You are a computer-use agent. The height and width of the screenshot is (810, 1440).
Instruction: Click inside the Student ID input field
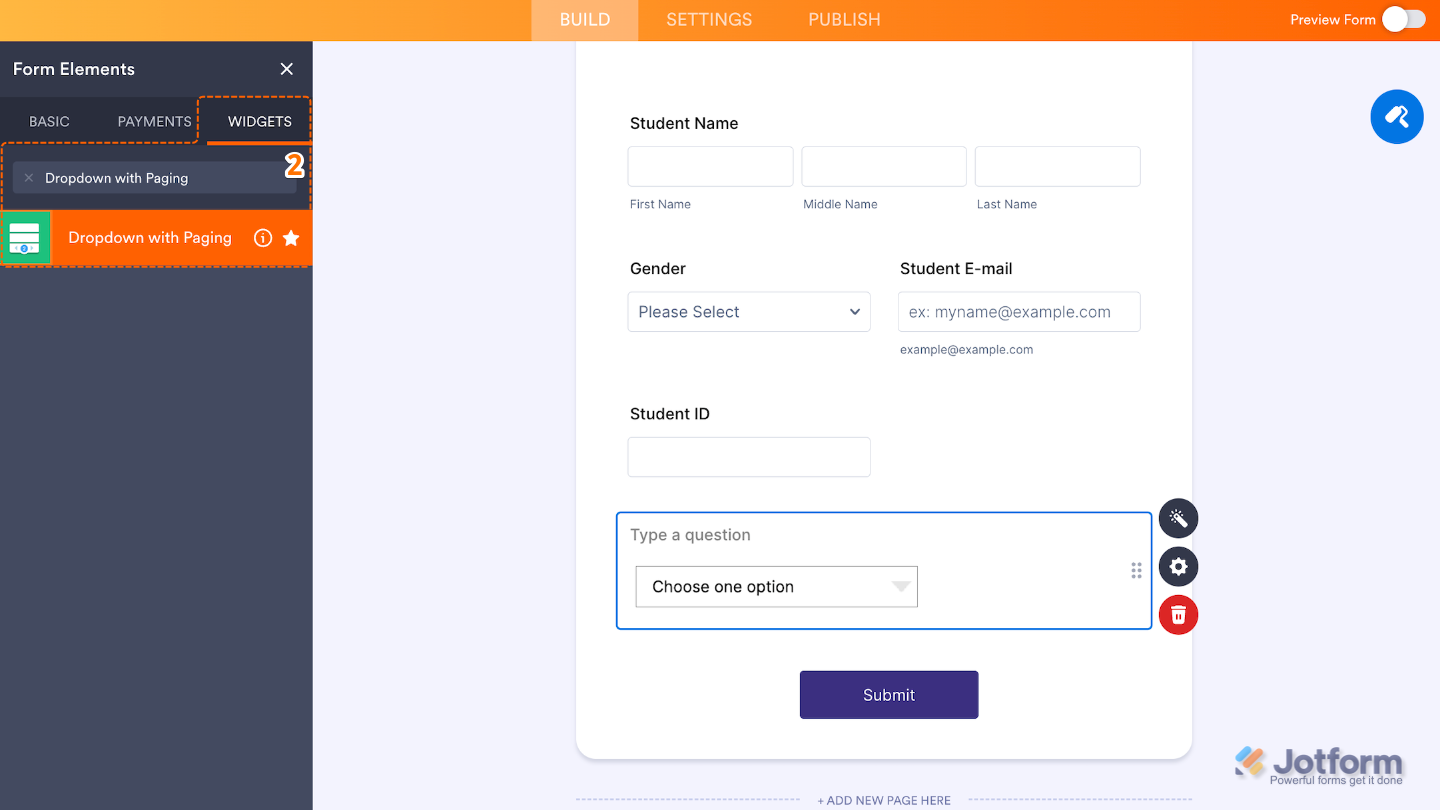click(x=748, y=456)
